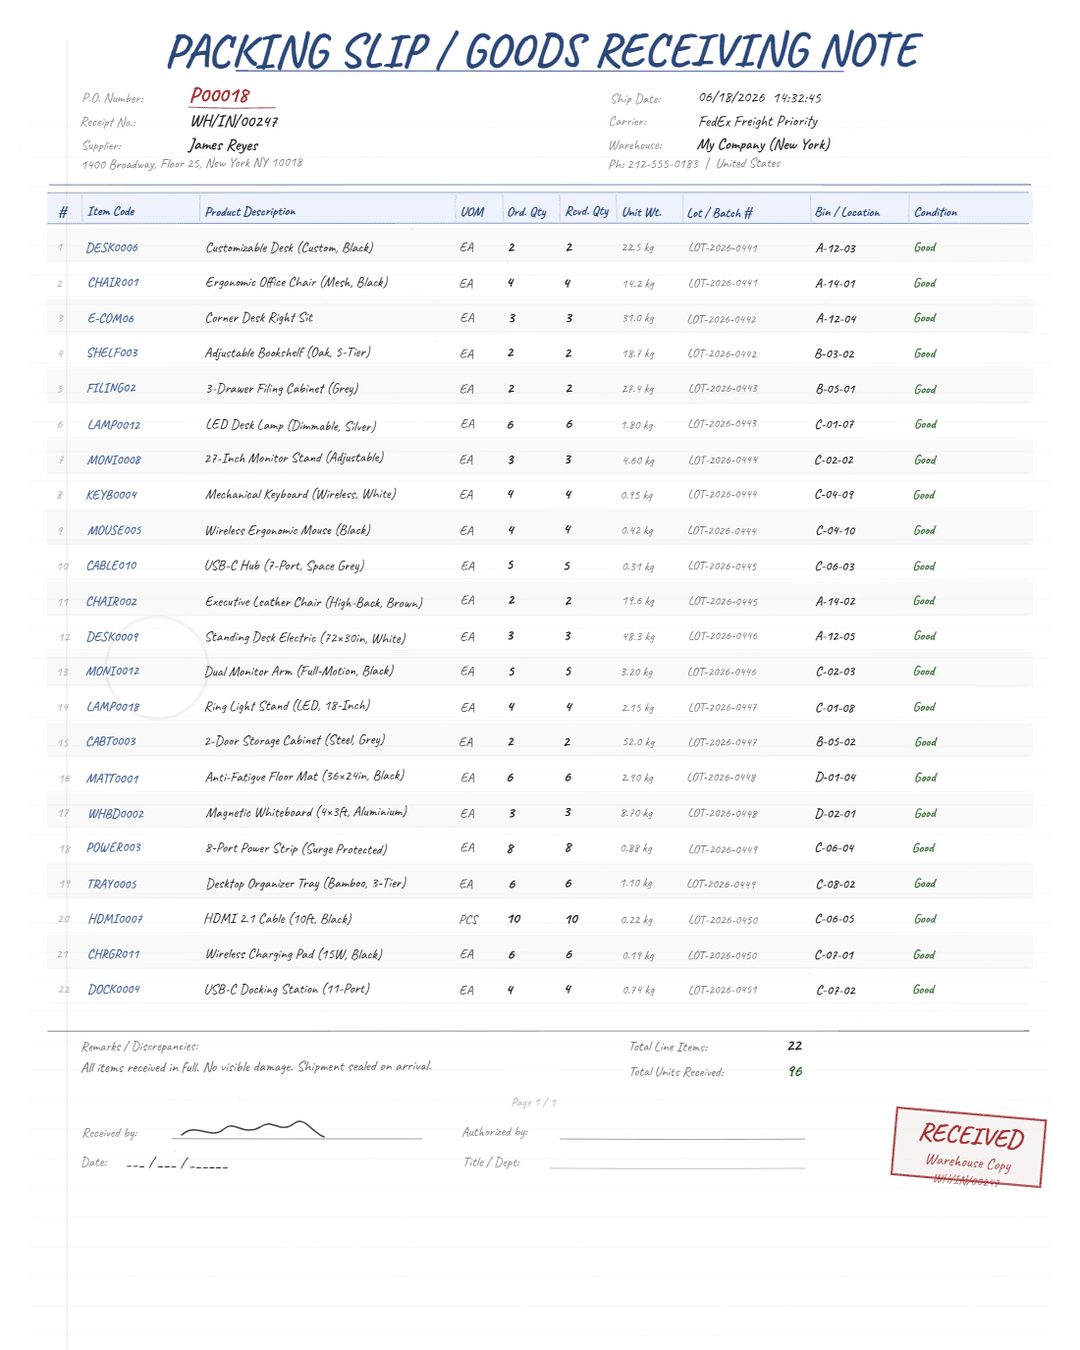1080x1350 pixels.
Task: Click the P.O. number PO0018
Action: (220, 96)
